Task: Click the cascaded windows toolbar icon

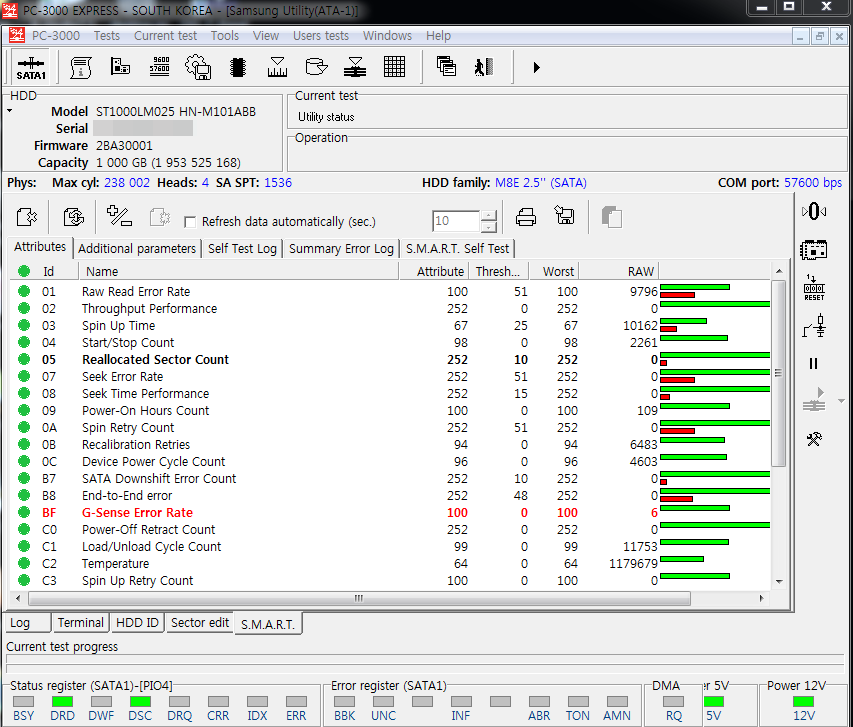Action: tap(446, 66)
